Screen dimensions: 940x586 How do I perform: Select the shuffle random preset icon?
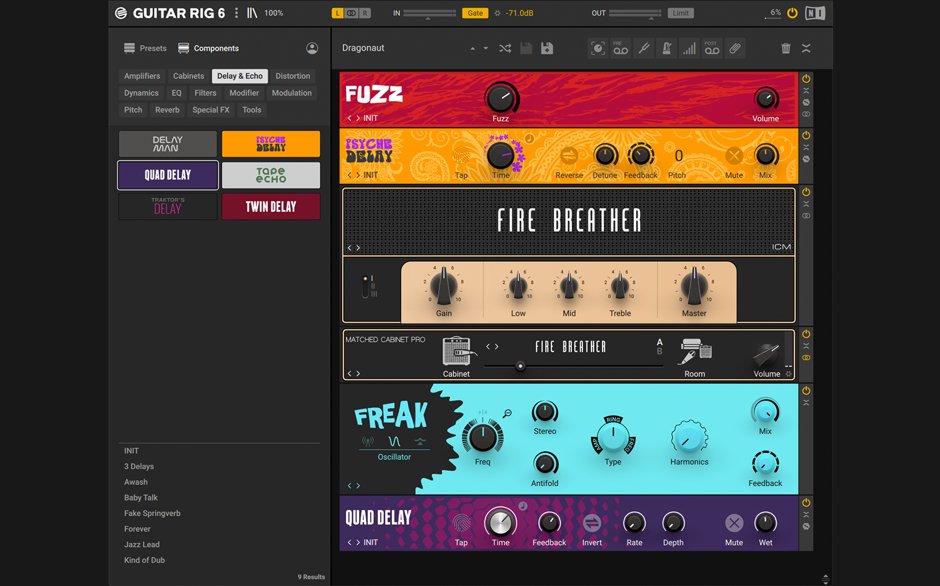pyautogui.click(x=504, y=47)
